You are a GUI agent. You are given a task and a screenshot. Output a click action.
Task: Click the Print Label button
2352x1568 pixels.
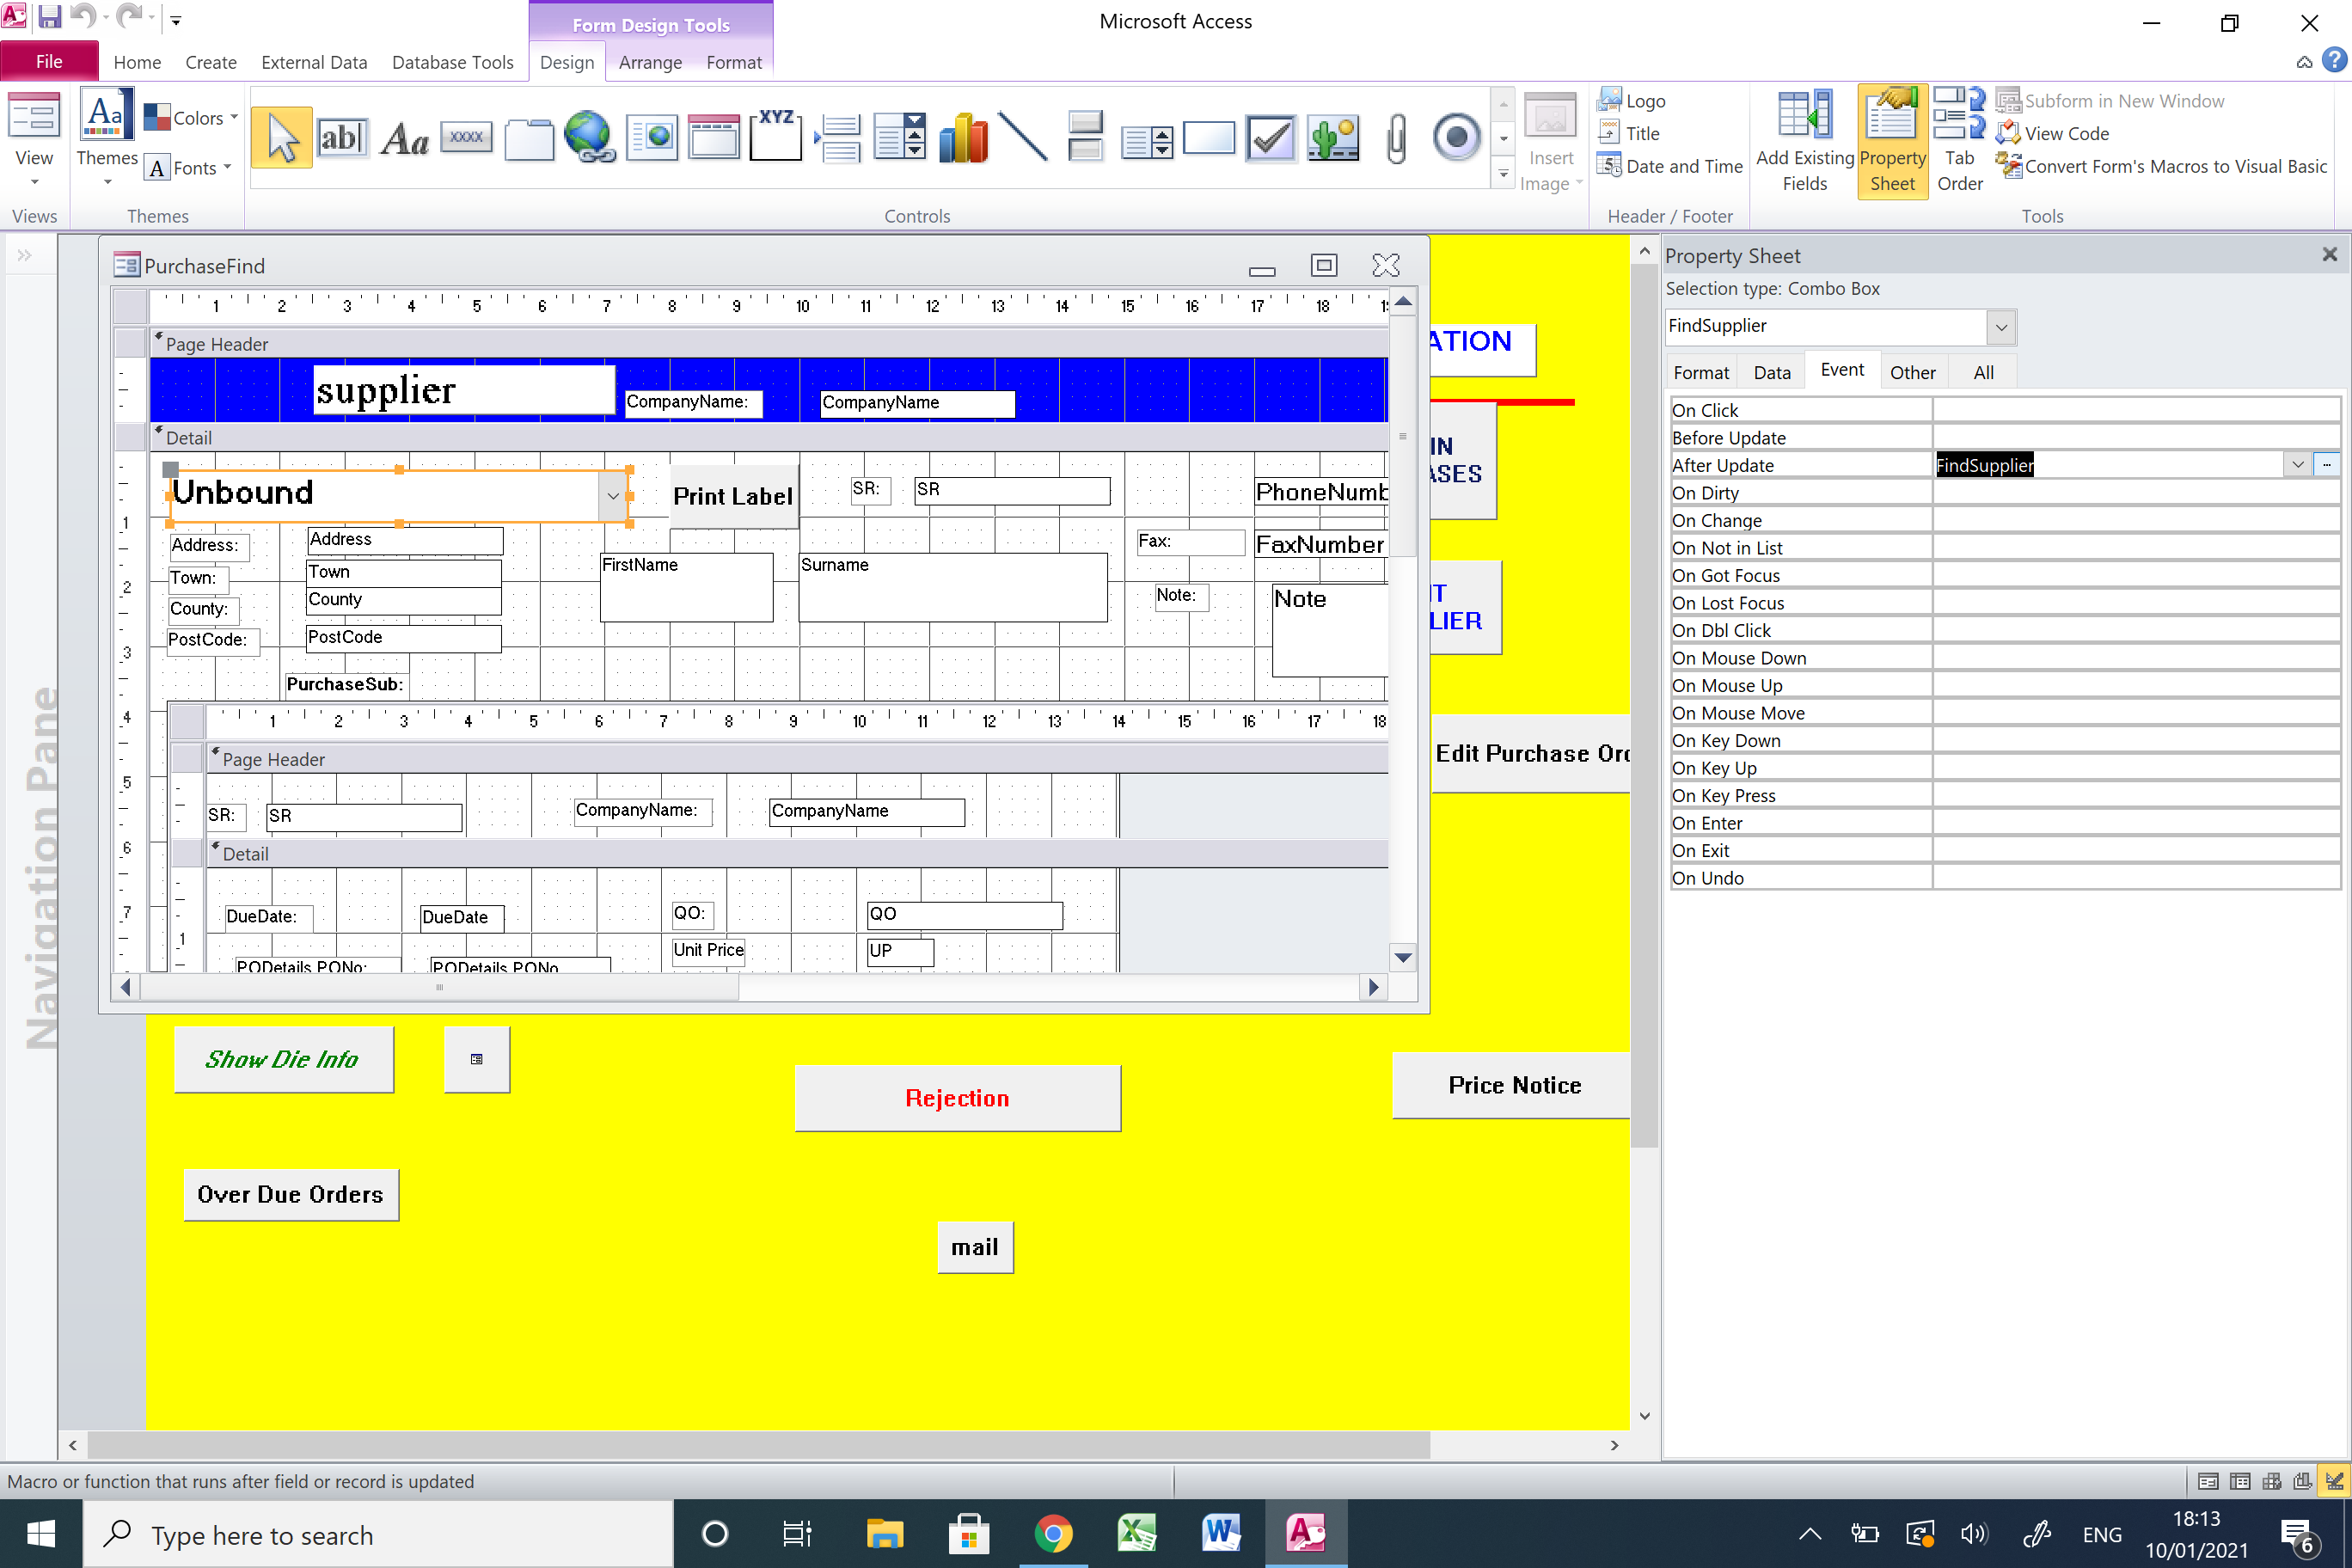(x=733, y=496)
